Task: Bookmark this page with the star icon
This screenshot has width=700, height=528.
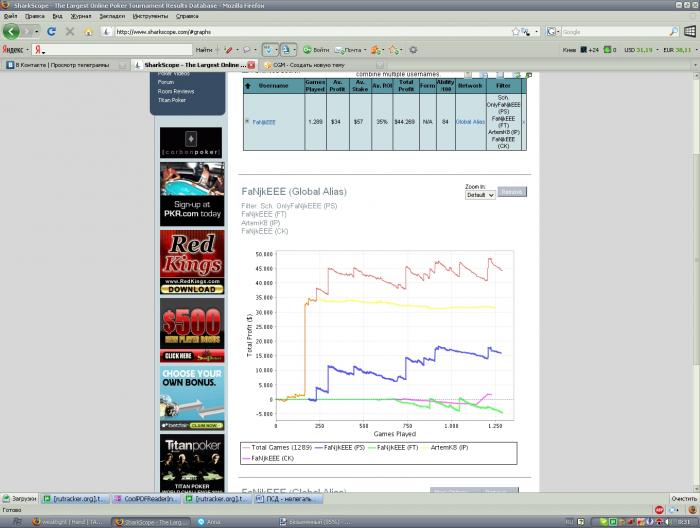Action: (x=516, y=32)
